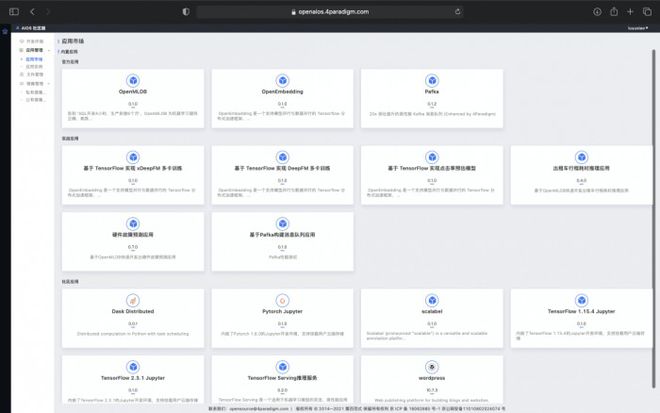Open the Pytorch Jupyter card icon
This screenshot has height=413, width=660.
[x=282, y=300]
